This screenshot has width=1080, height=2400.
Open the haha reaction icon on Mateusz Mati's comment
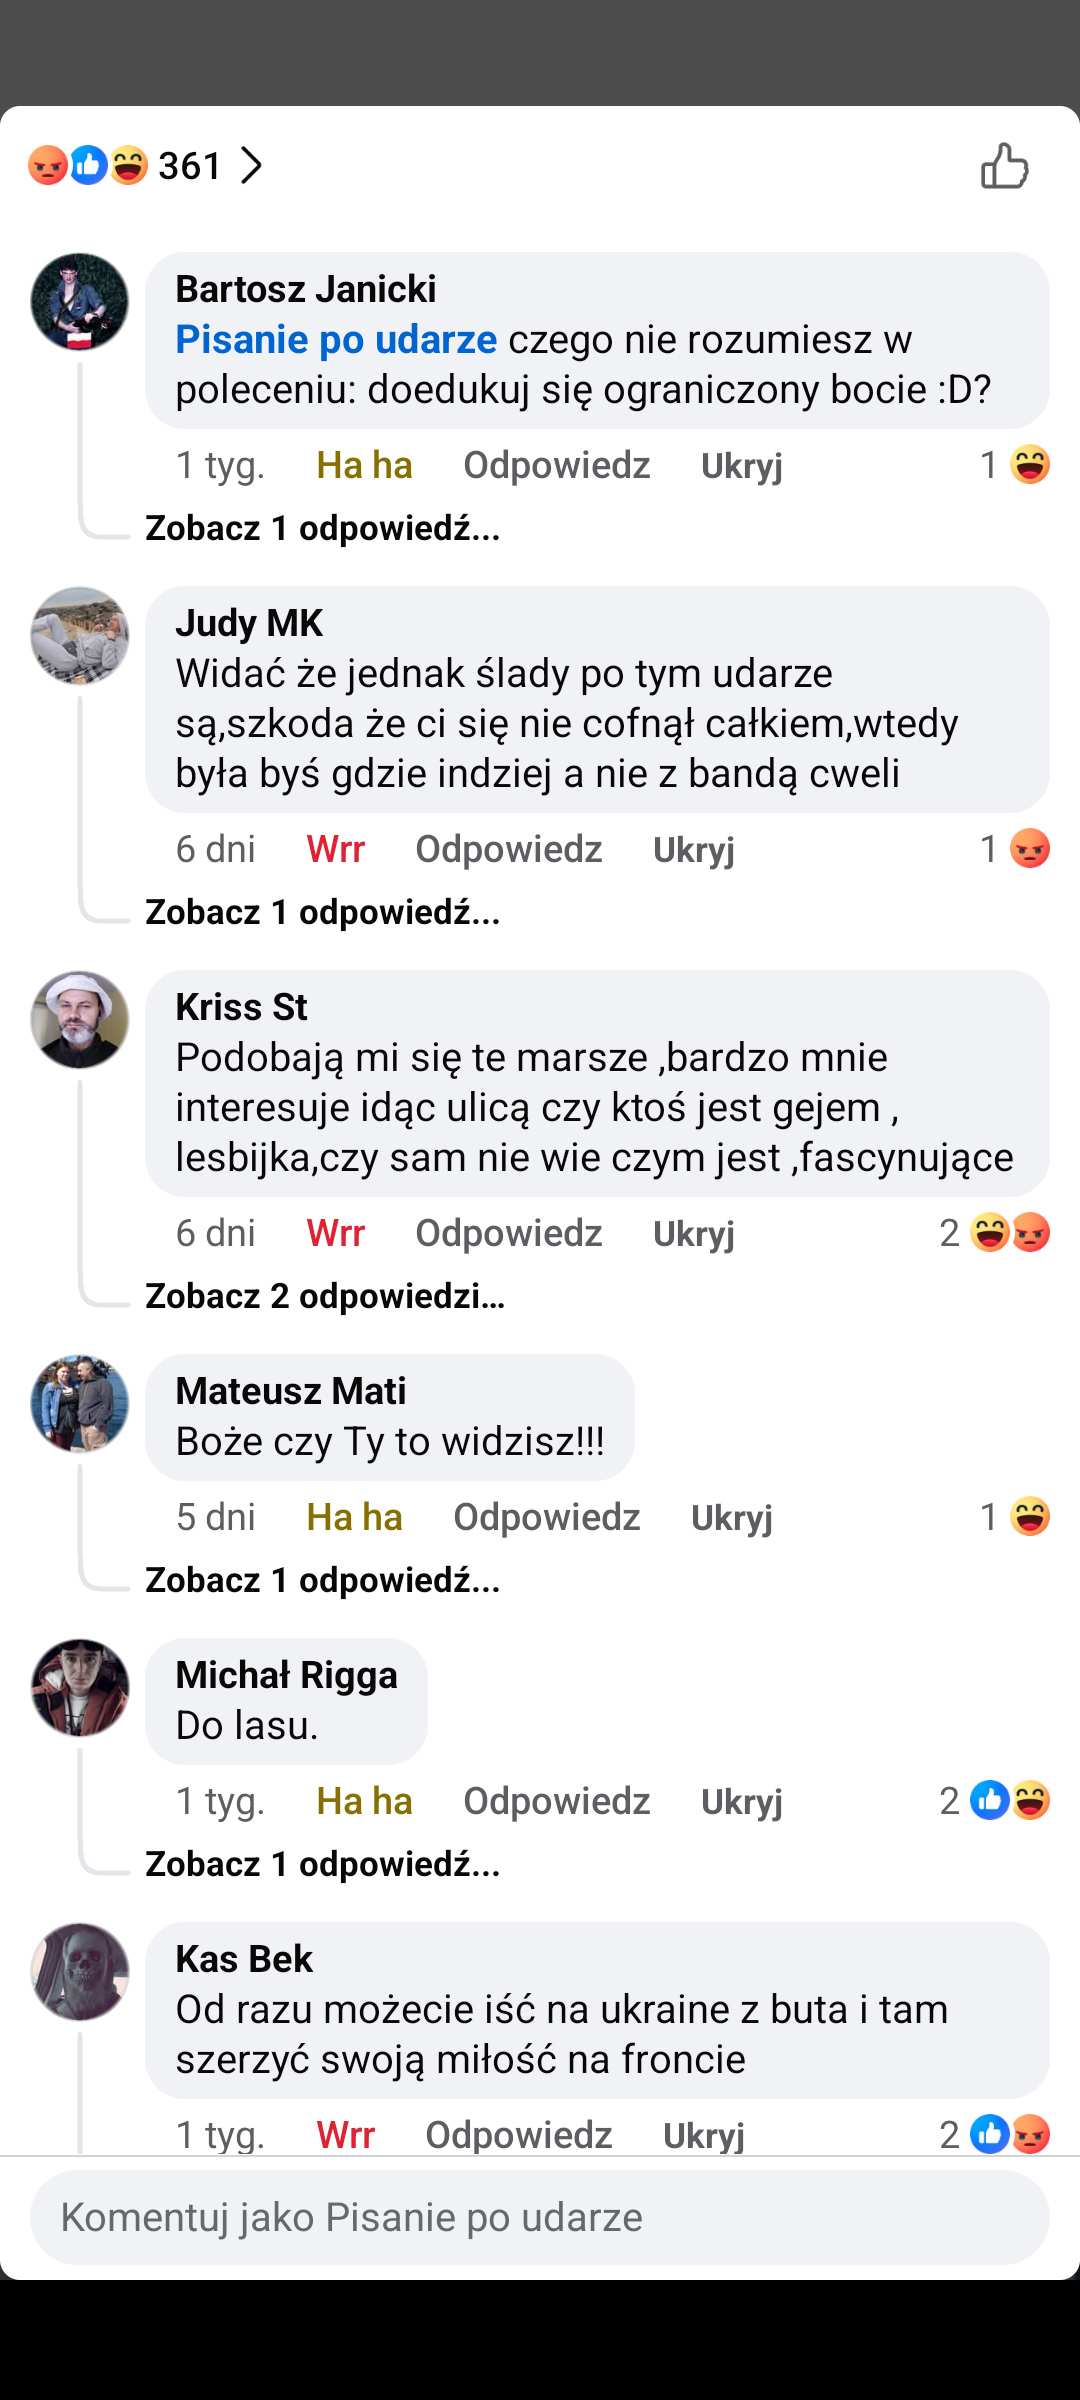(x=1029, y=1517)
